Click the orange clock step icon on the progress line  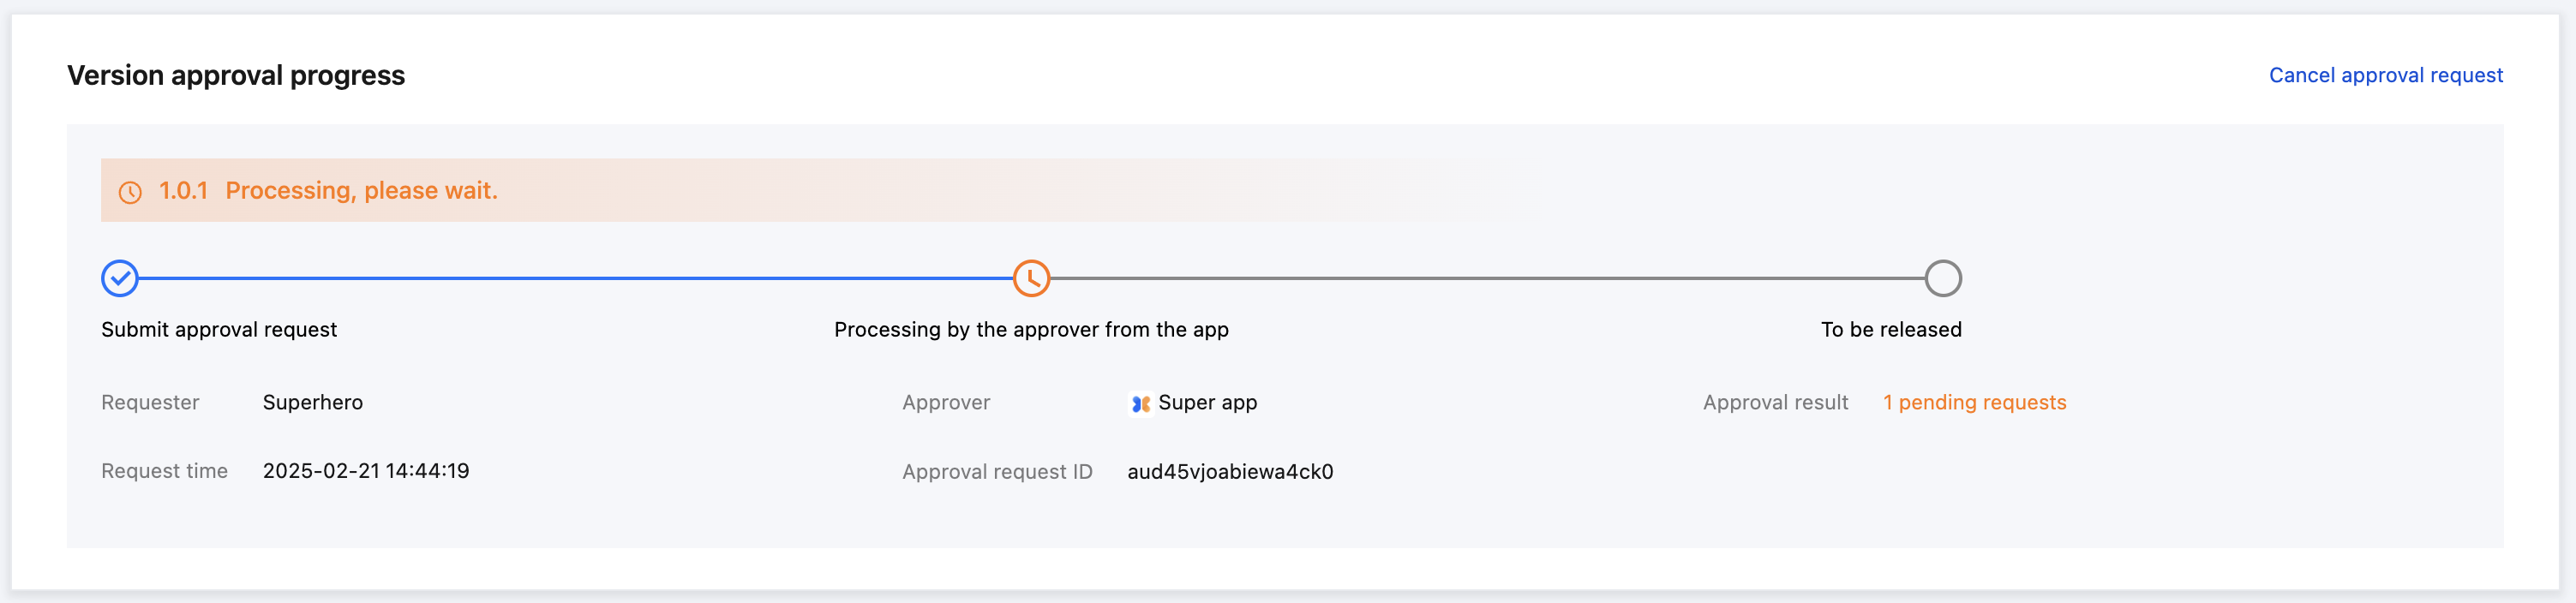(1031, 278)
